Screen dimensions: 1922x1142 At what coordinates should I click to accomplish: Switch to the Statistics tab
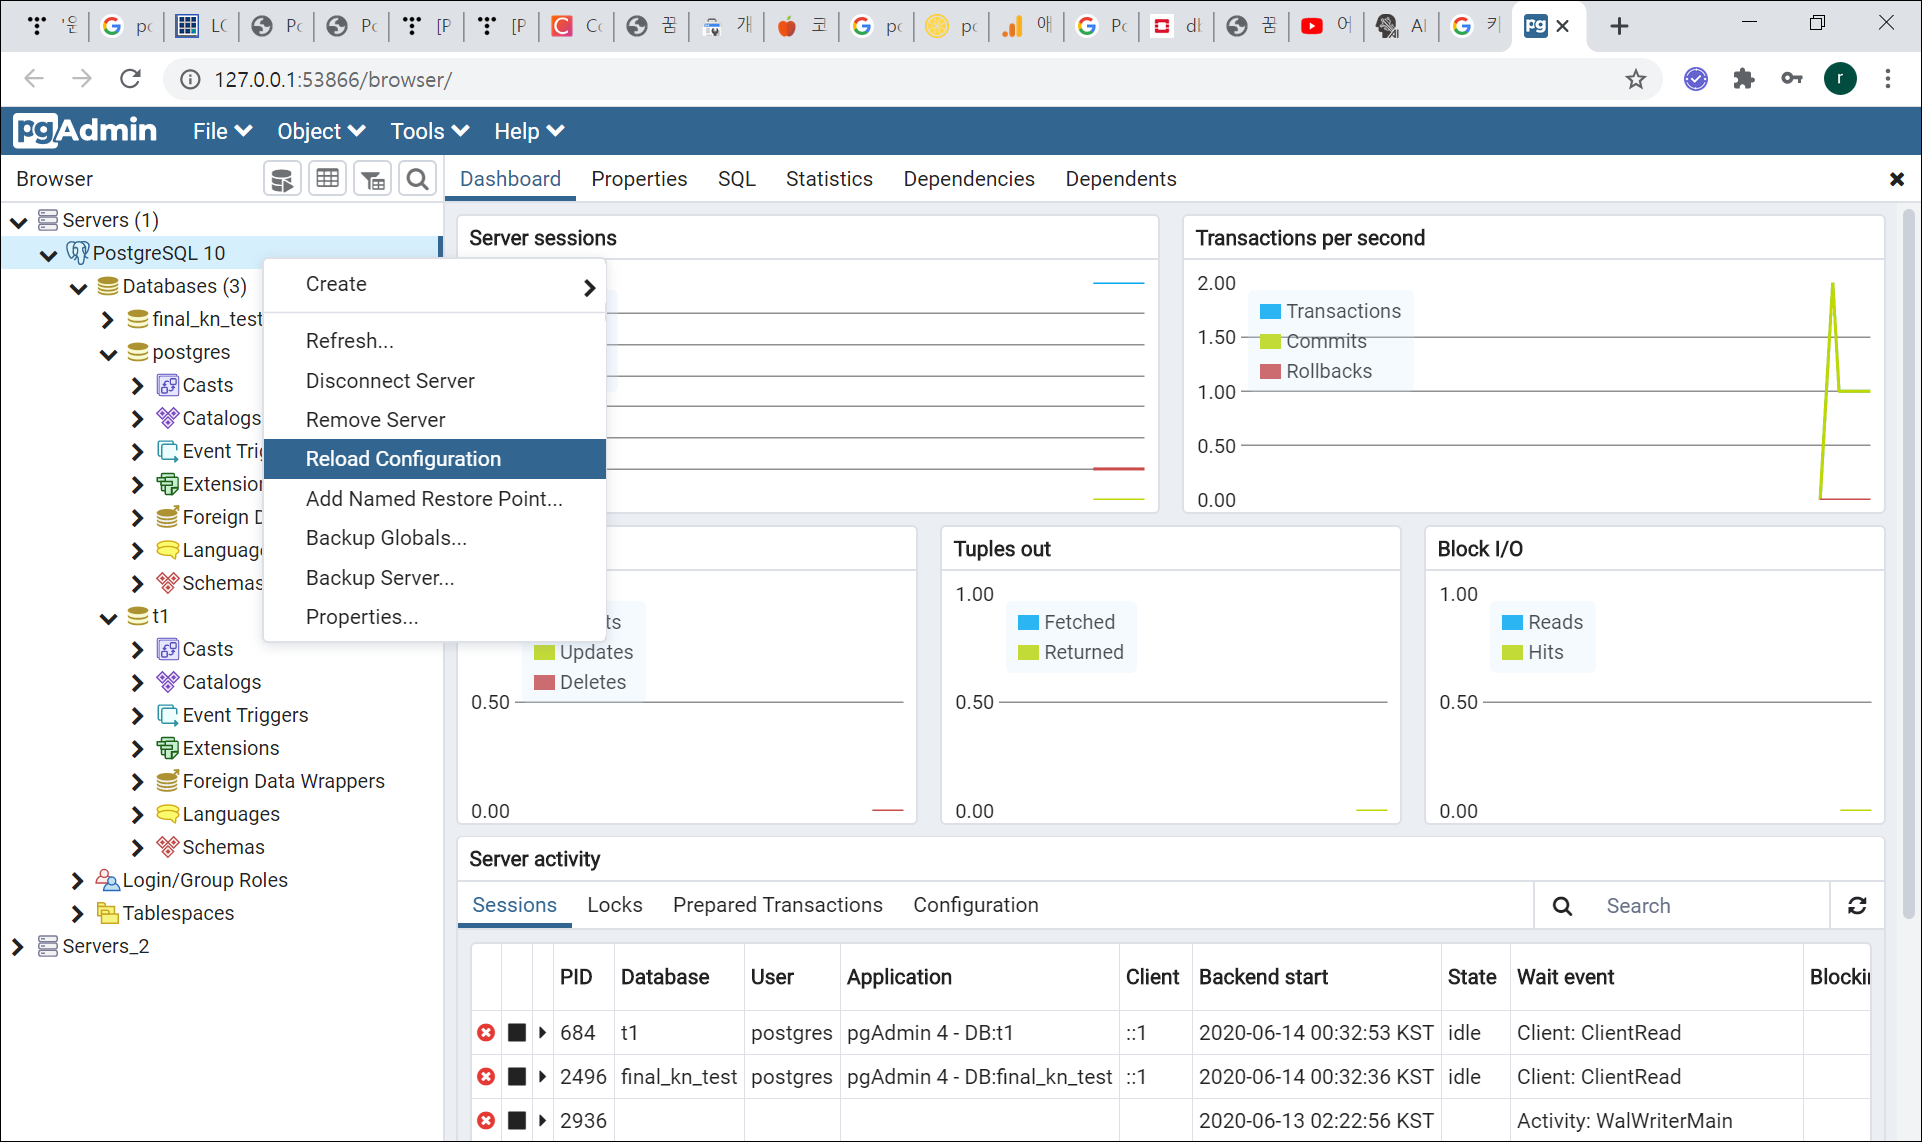(x=829, y=179)
